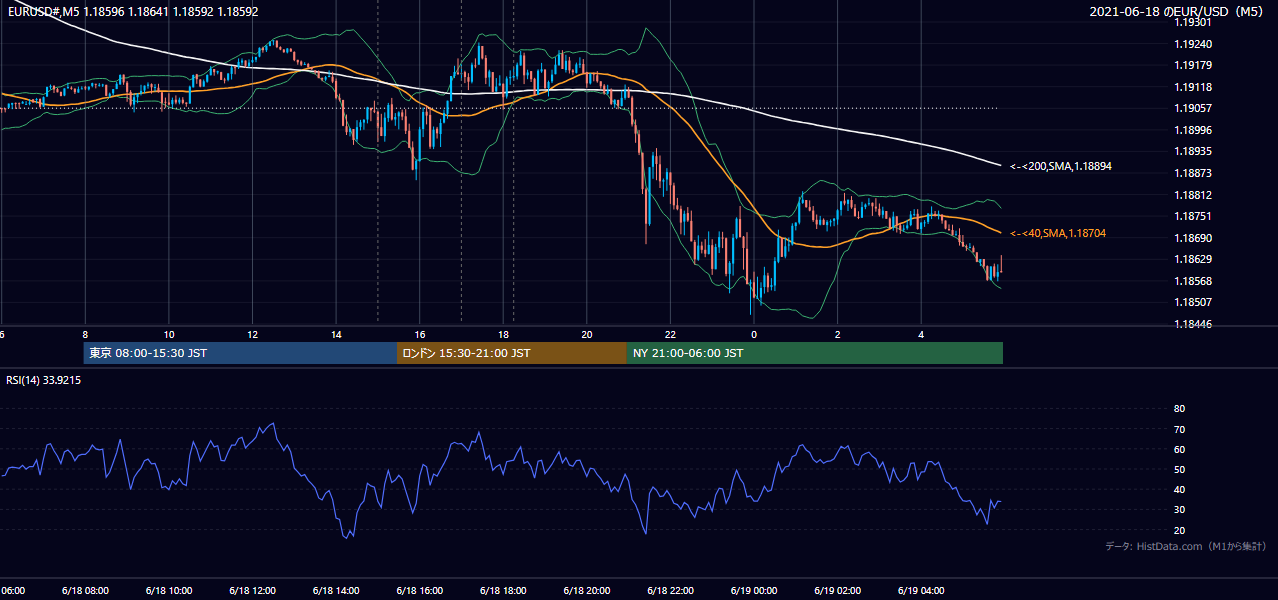The height and width of the screenshot is (600, 1278).
Task: Click the 2021-06-18 EUR/USD (M5) chart heading
Action: (x=1178, y=11)
